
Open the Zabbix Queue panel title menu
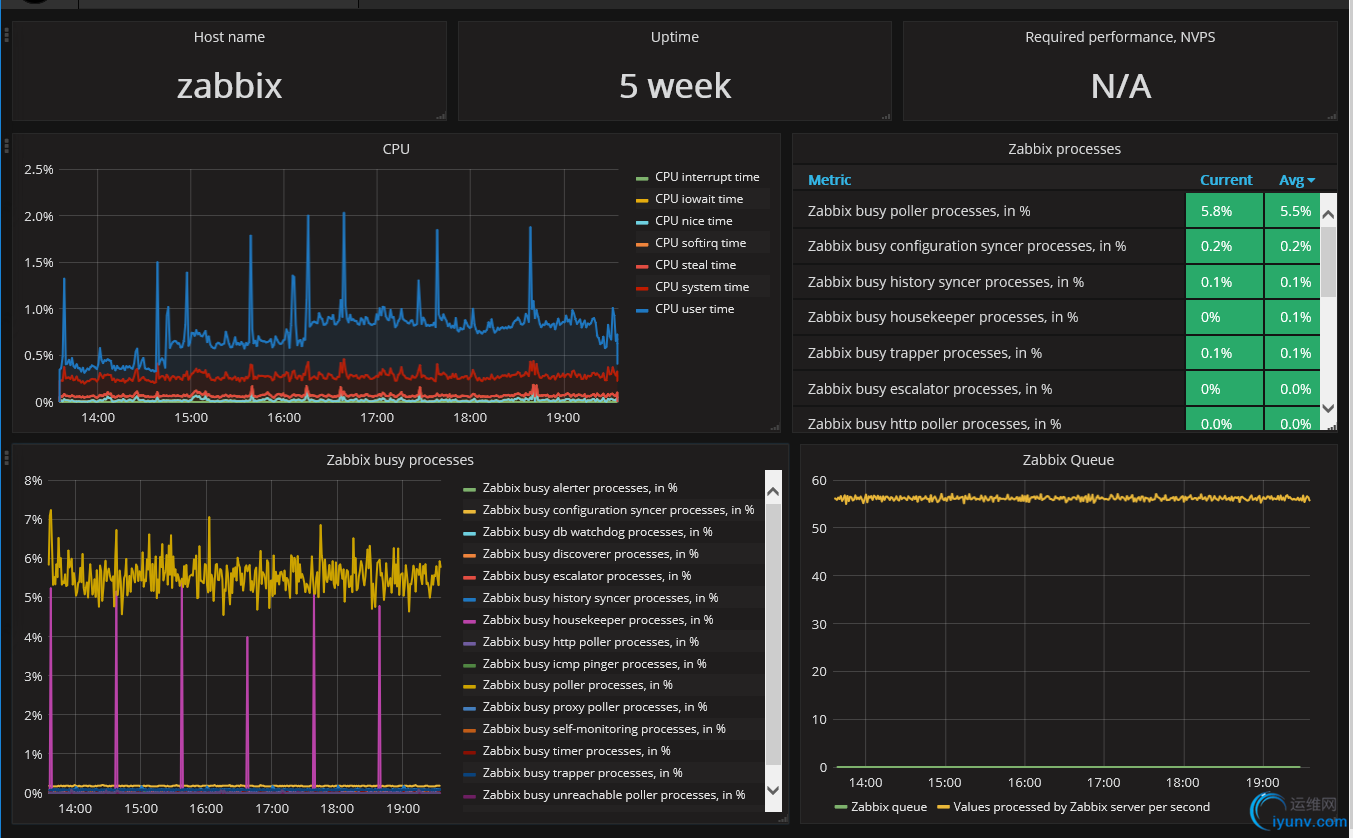coord(1068,460)
